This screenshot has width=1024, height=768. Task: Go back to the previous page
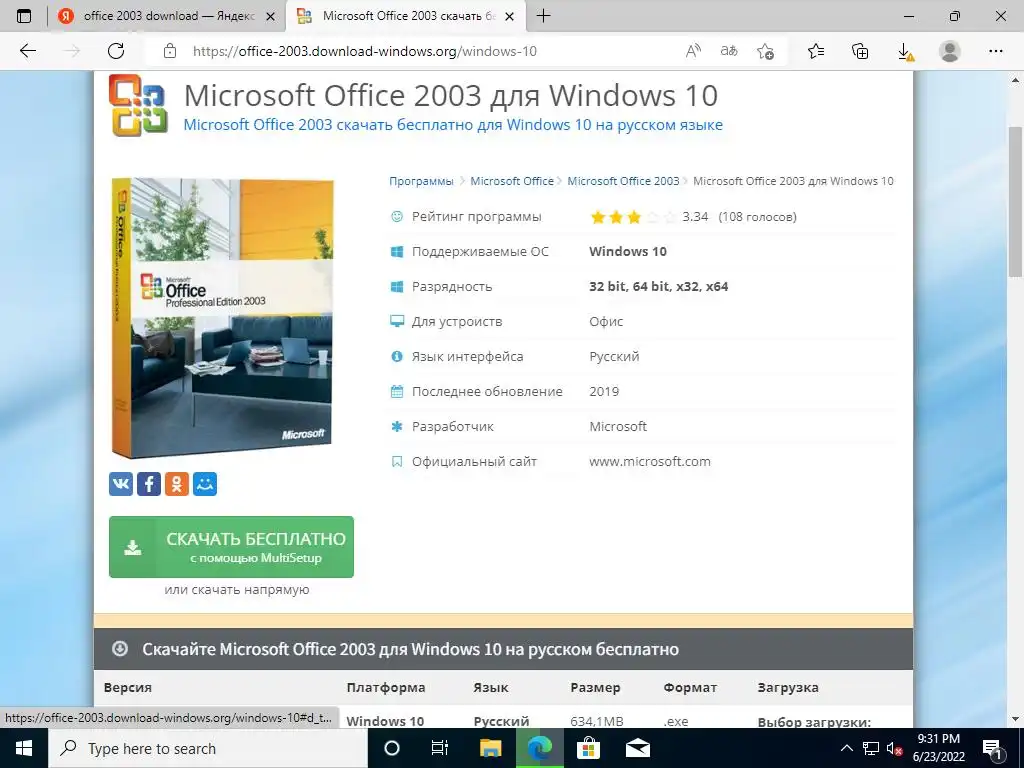tap(27, 51)
